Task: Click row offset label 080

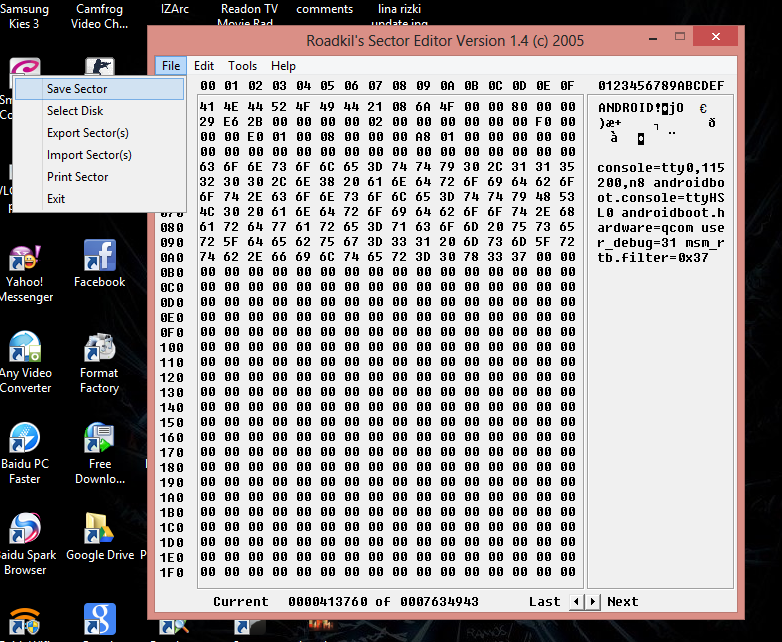Action: 172,227
